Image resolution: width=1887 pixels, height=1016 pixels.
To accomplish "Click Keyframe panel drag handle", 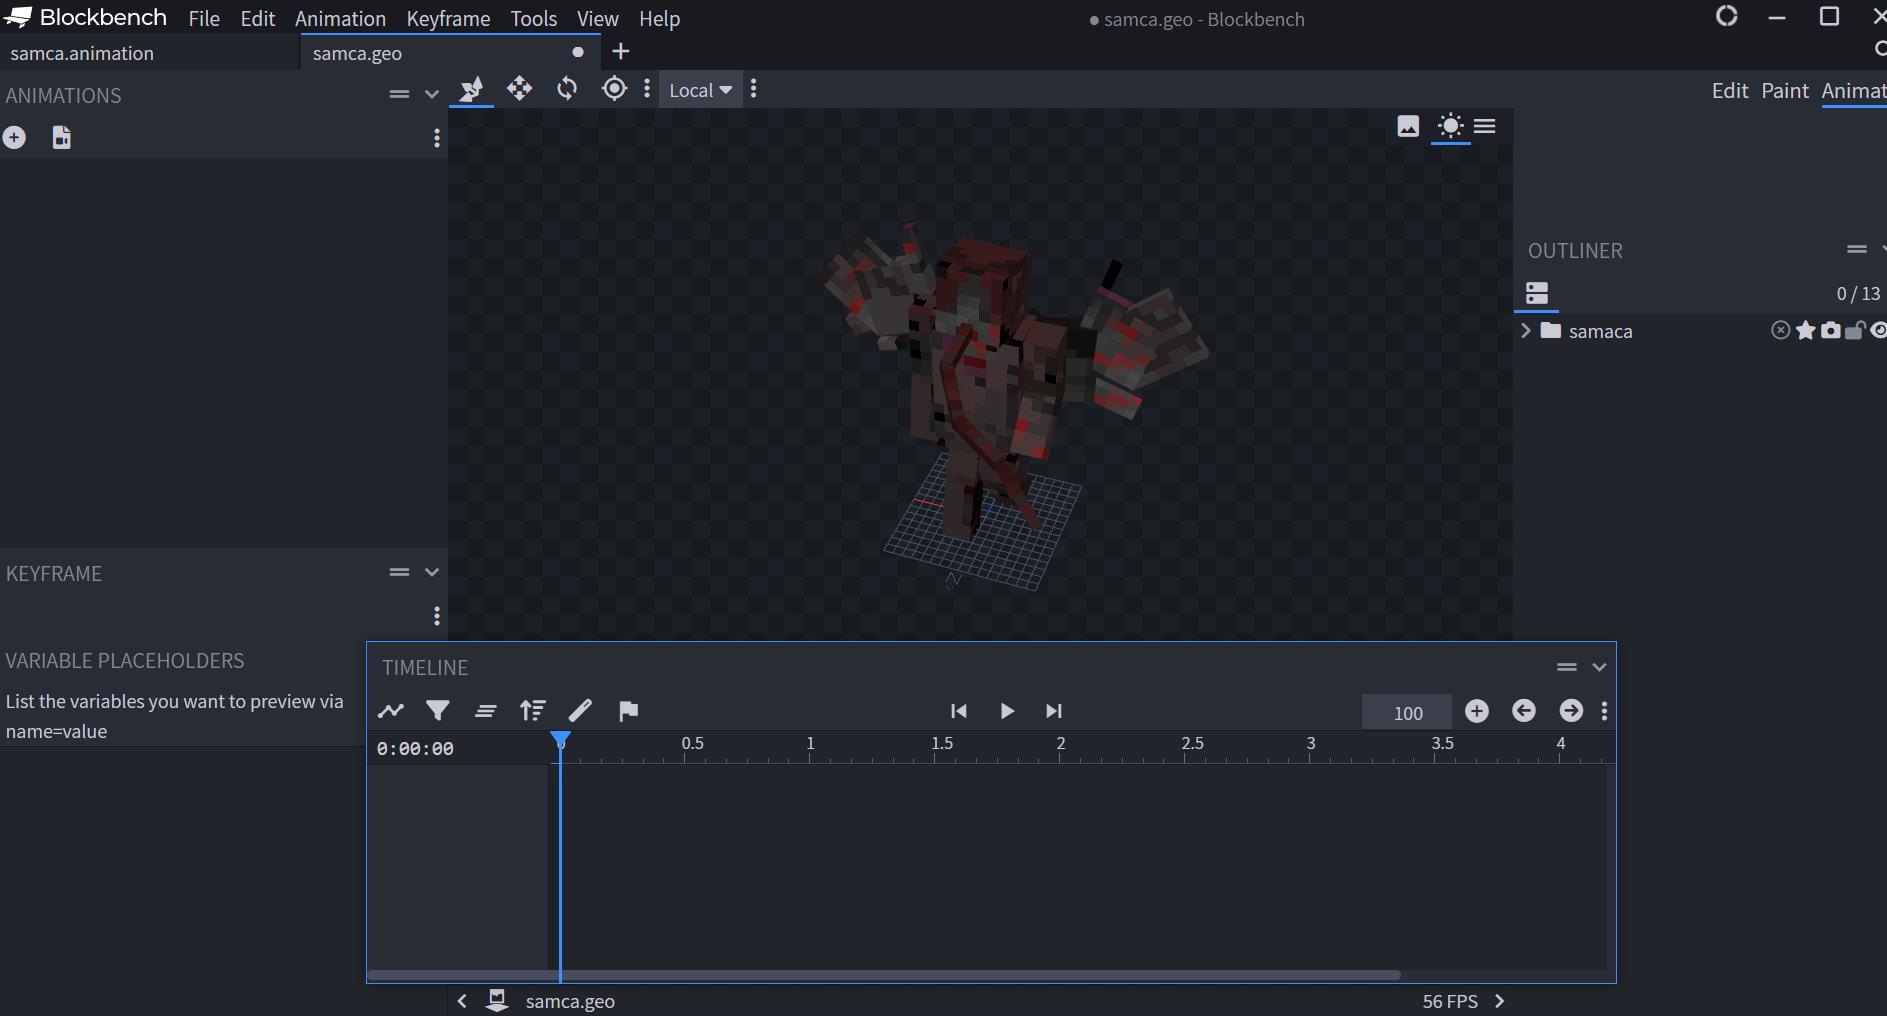I will (x=399, y=572).
